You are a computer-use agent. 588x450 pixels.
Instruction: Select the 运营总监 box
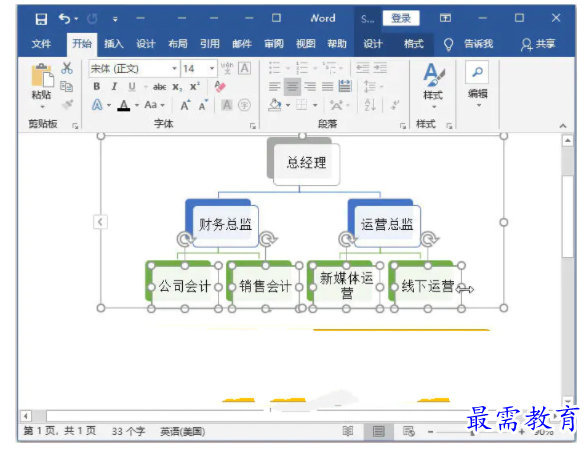point(387,225)
